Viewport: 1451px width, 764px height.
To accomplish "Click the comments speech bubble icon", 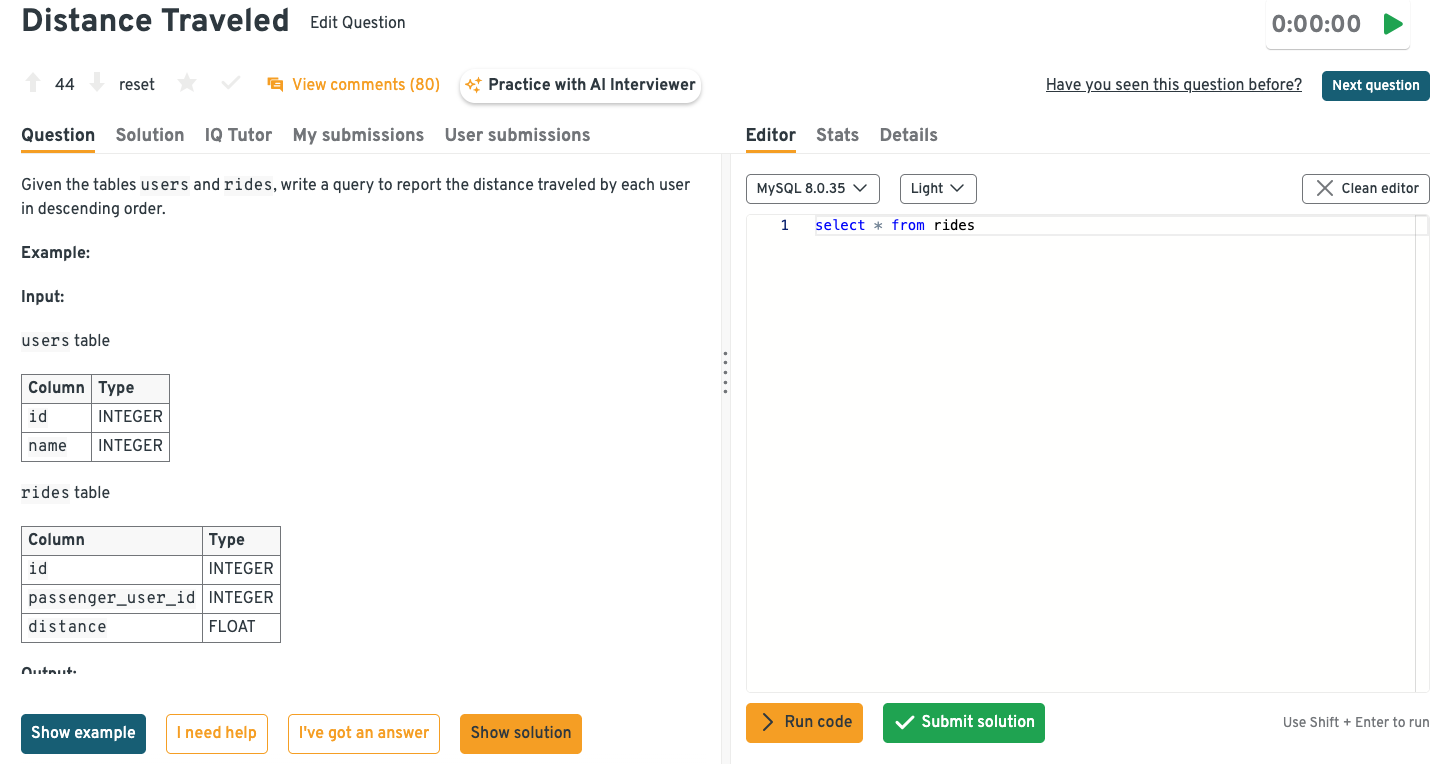I will coord(275,85).
